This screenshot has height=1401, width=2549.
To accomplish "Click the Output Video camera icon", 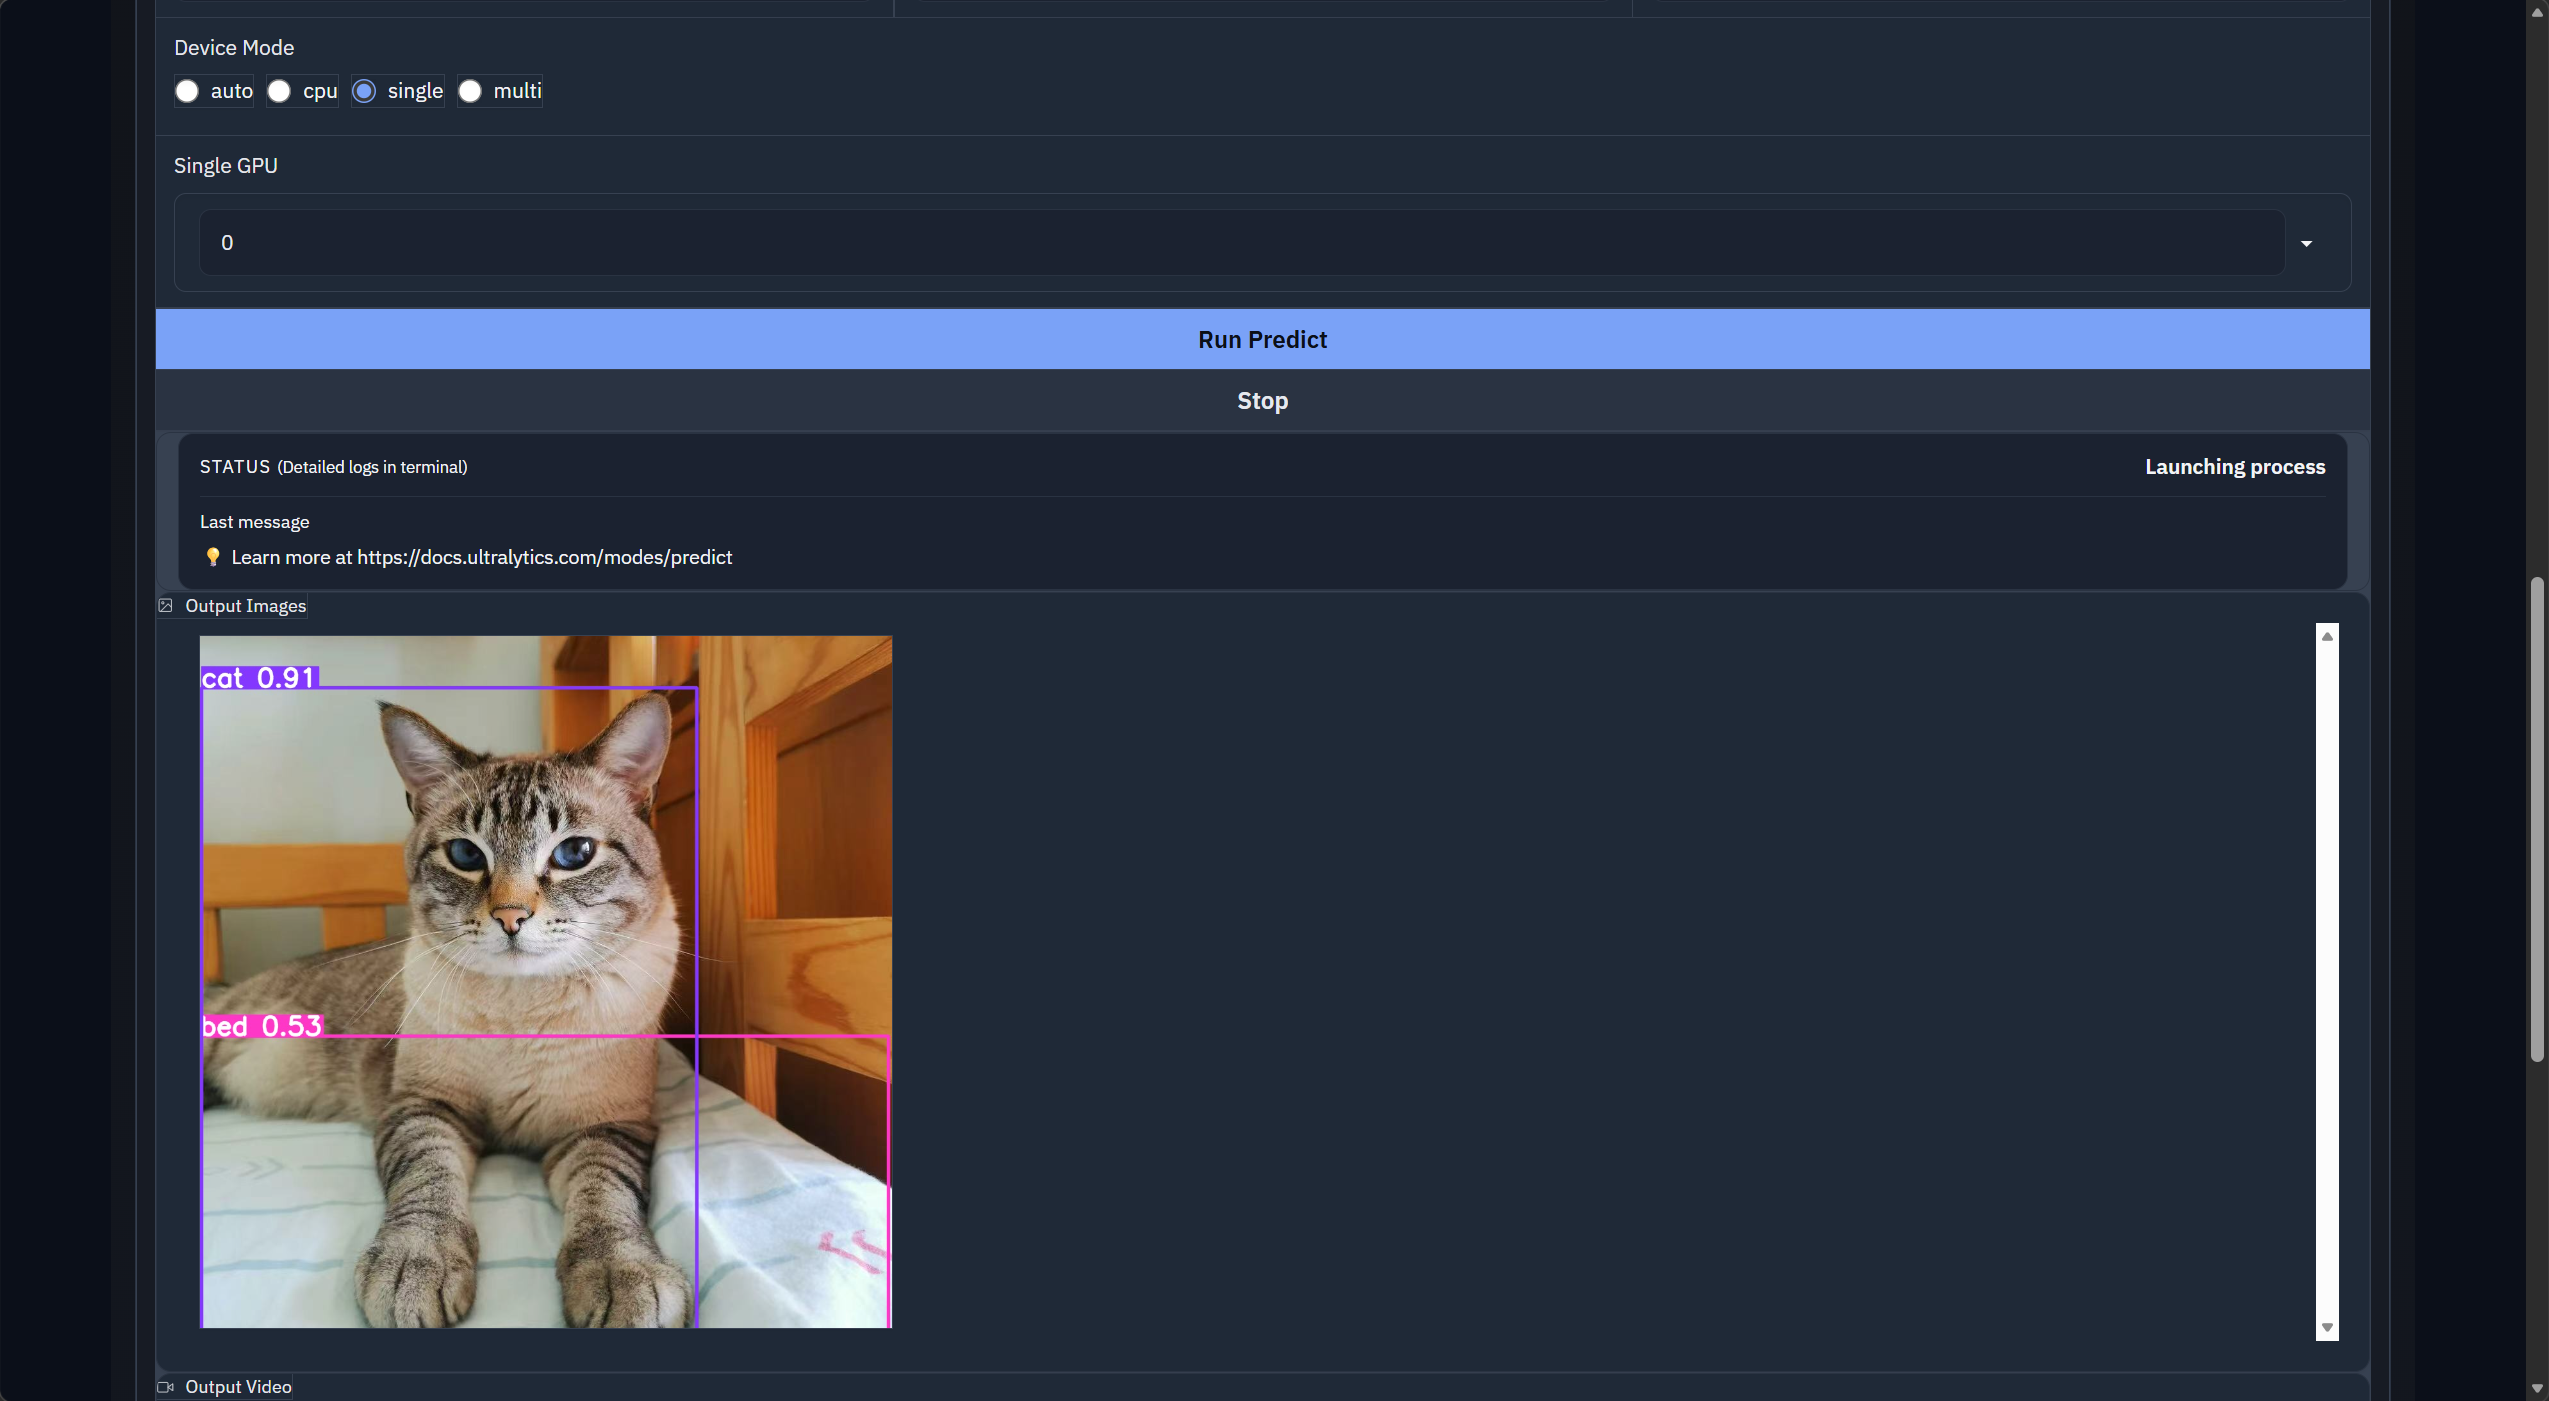I will [166, 1387].
